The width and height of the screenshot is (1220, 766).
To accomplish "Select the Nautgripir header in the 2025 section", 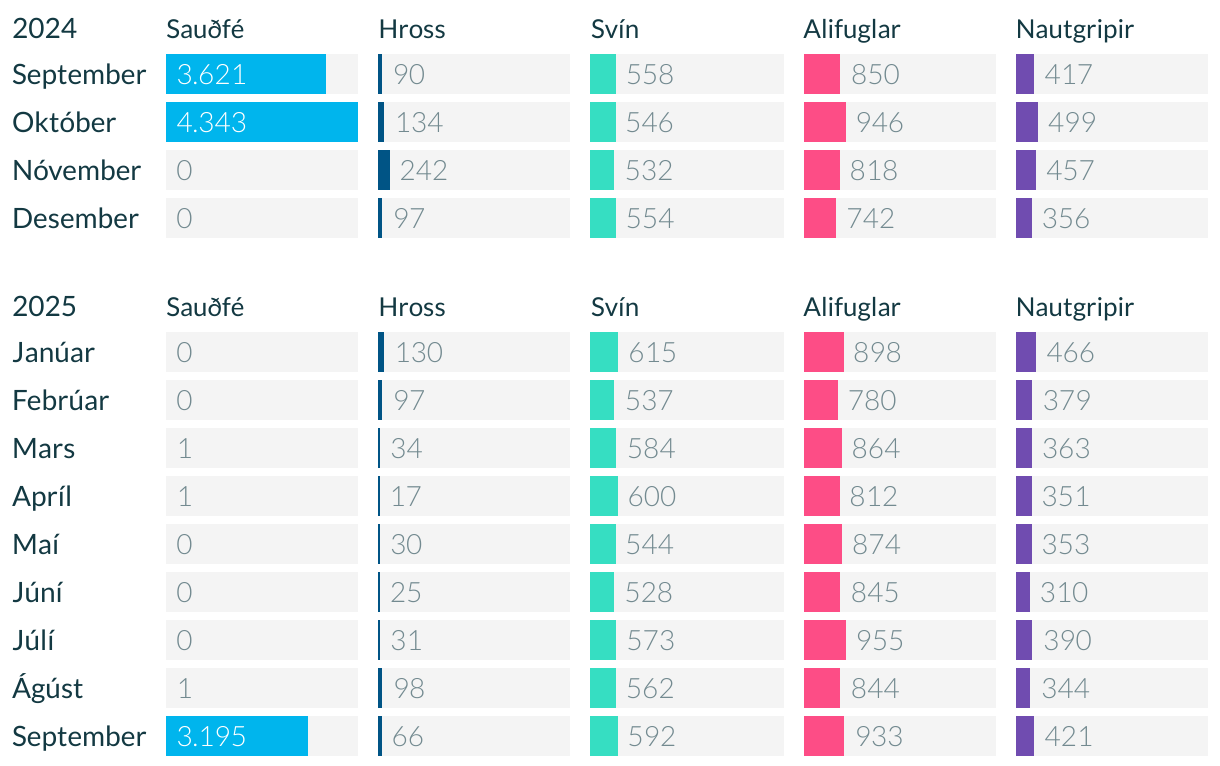I will 1075,307.
